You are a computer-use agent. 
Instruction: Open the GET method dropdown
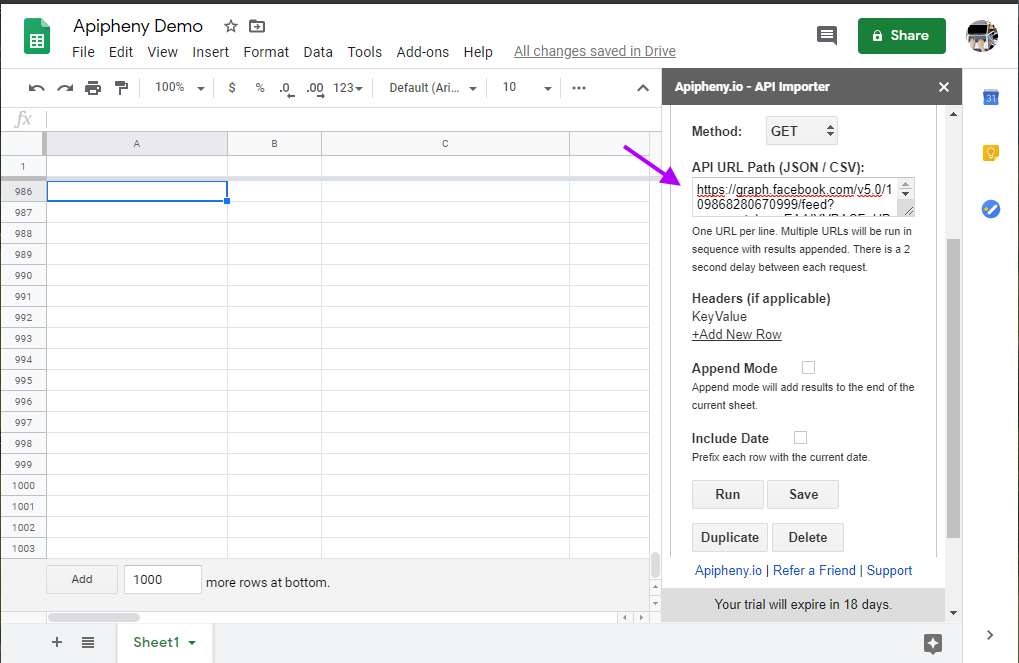tap(802, 131)
